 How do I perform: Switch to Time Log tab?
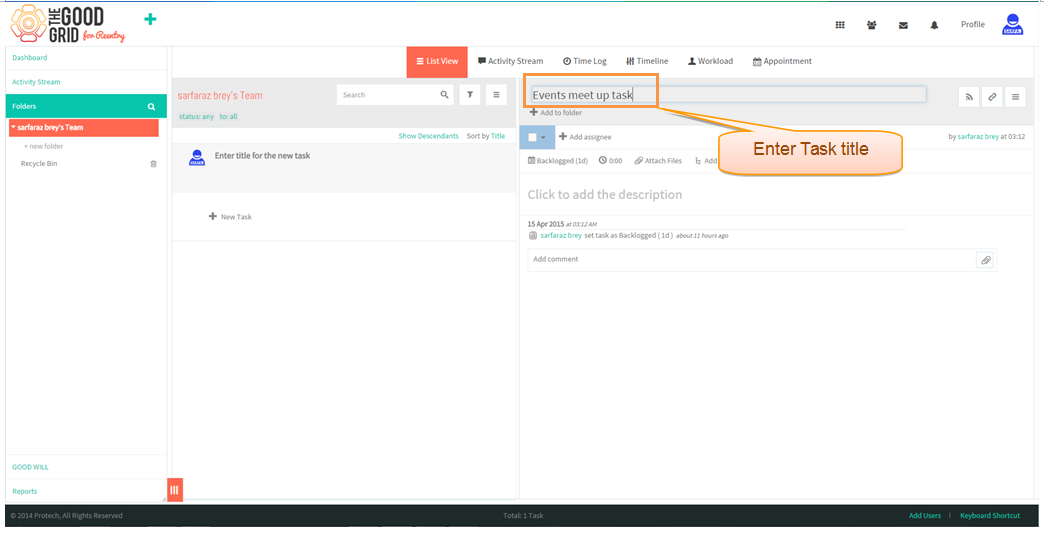click(x=585, y=61)
